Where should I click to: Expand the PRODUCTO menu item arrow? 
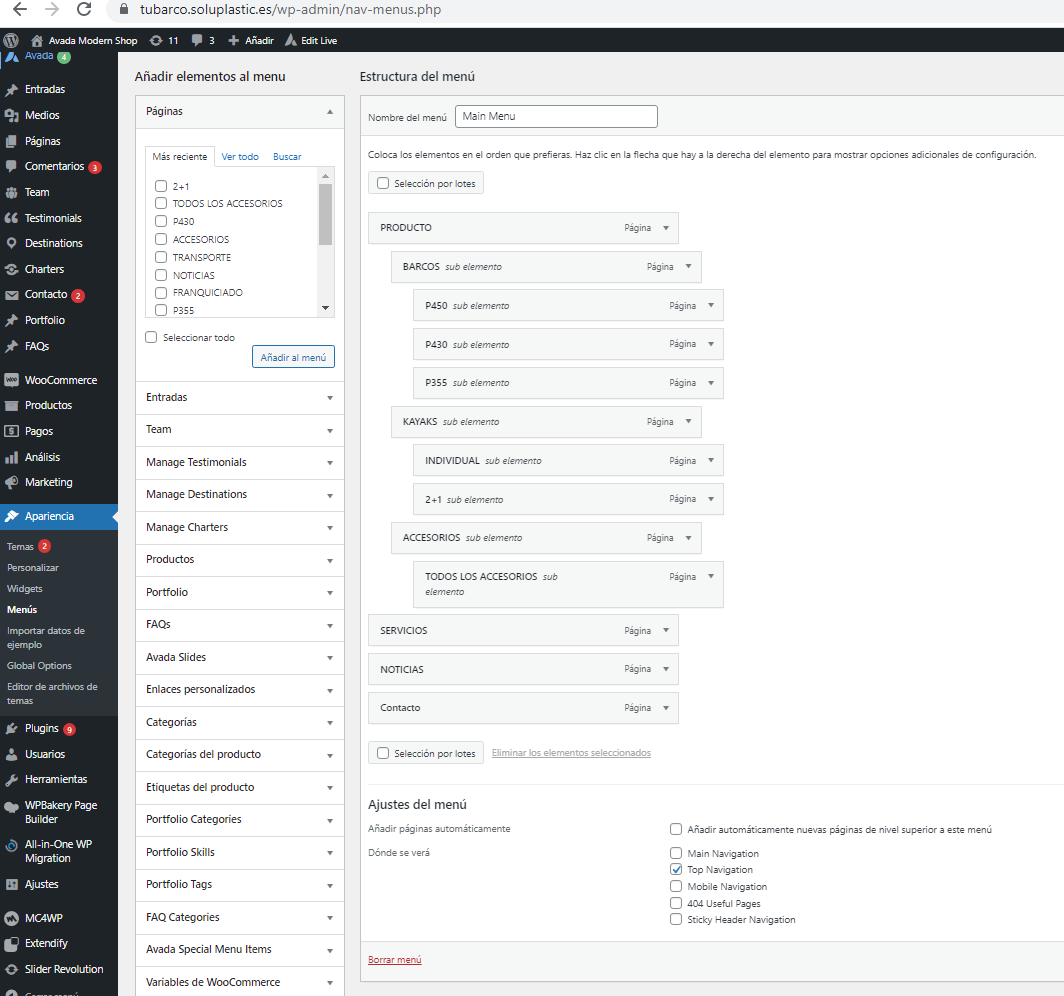666,228
